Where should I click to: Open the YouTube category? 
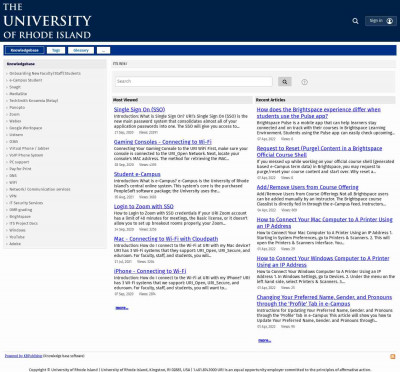click(17, 237)
